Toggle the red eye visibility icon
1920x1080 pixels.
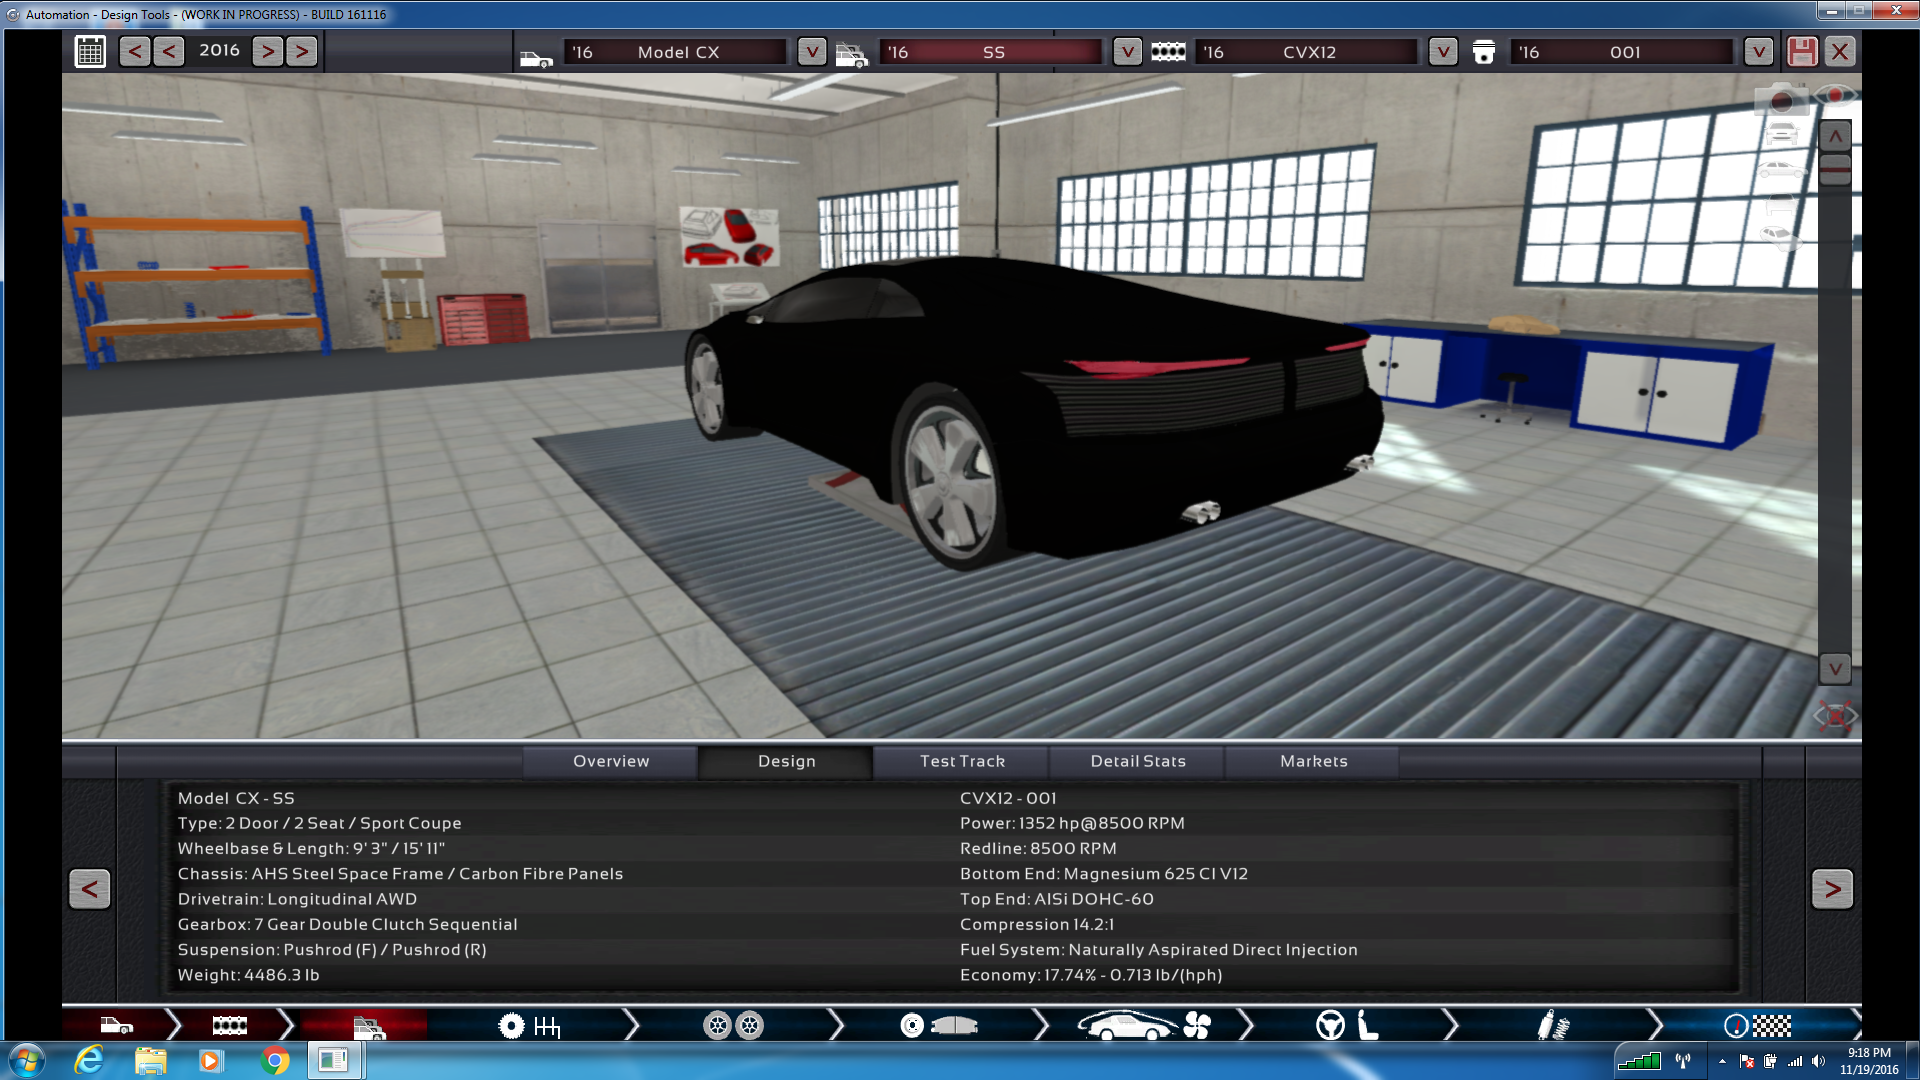tap(1835, 96)
